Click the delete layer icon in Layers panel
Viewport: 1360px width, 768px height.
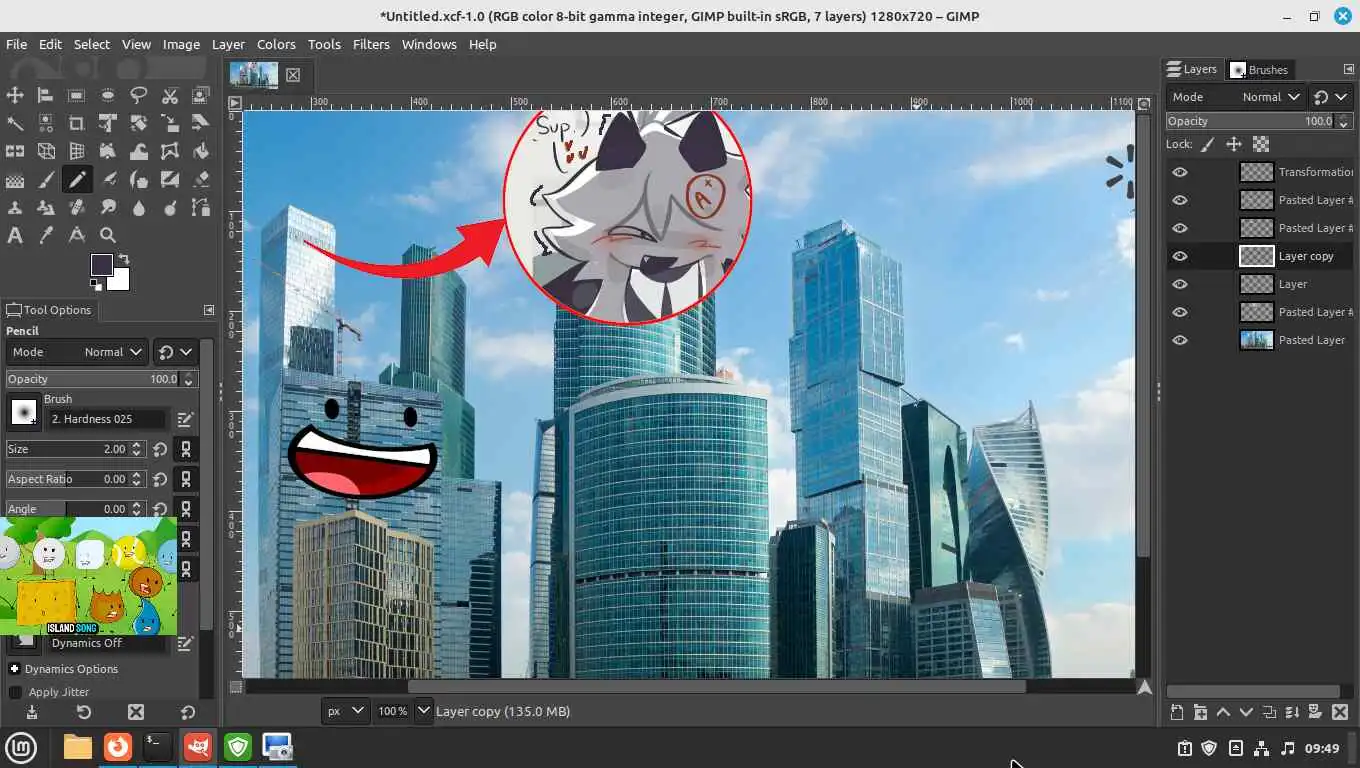tap(1339, 712)
